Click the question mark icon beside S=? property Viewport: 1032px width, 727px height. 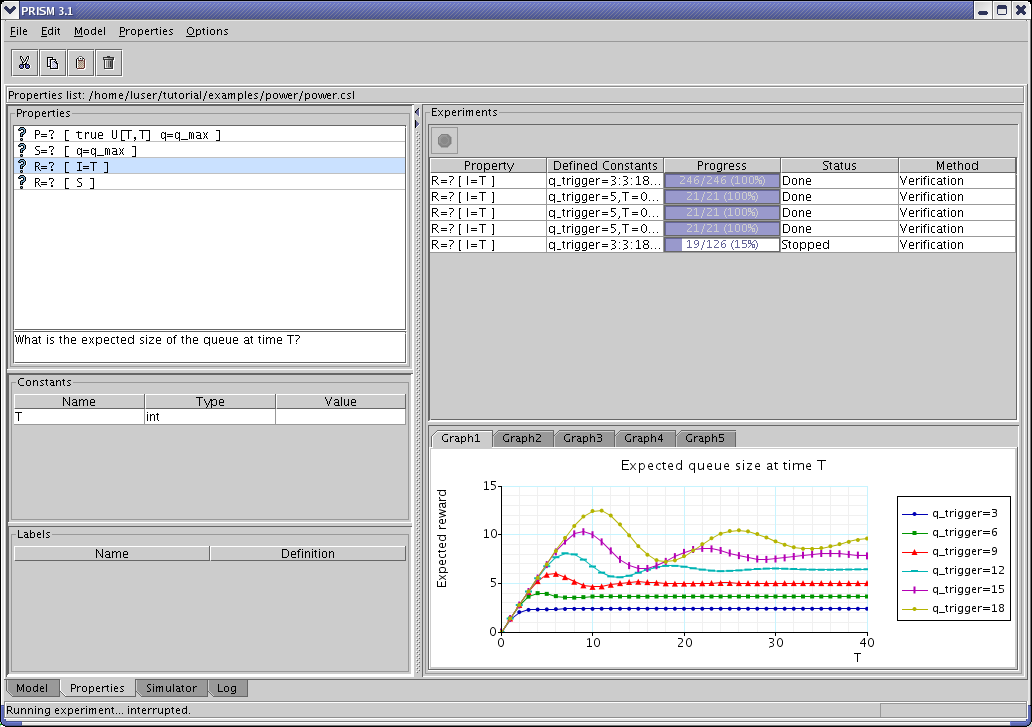pyautogui.click(x=22, y=150)
